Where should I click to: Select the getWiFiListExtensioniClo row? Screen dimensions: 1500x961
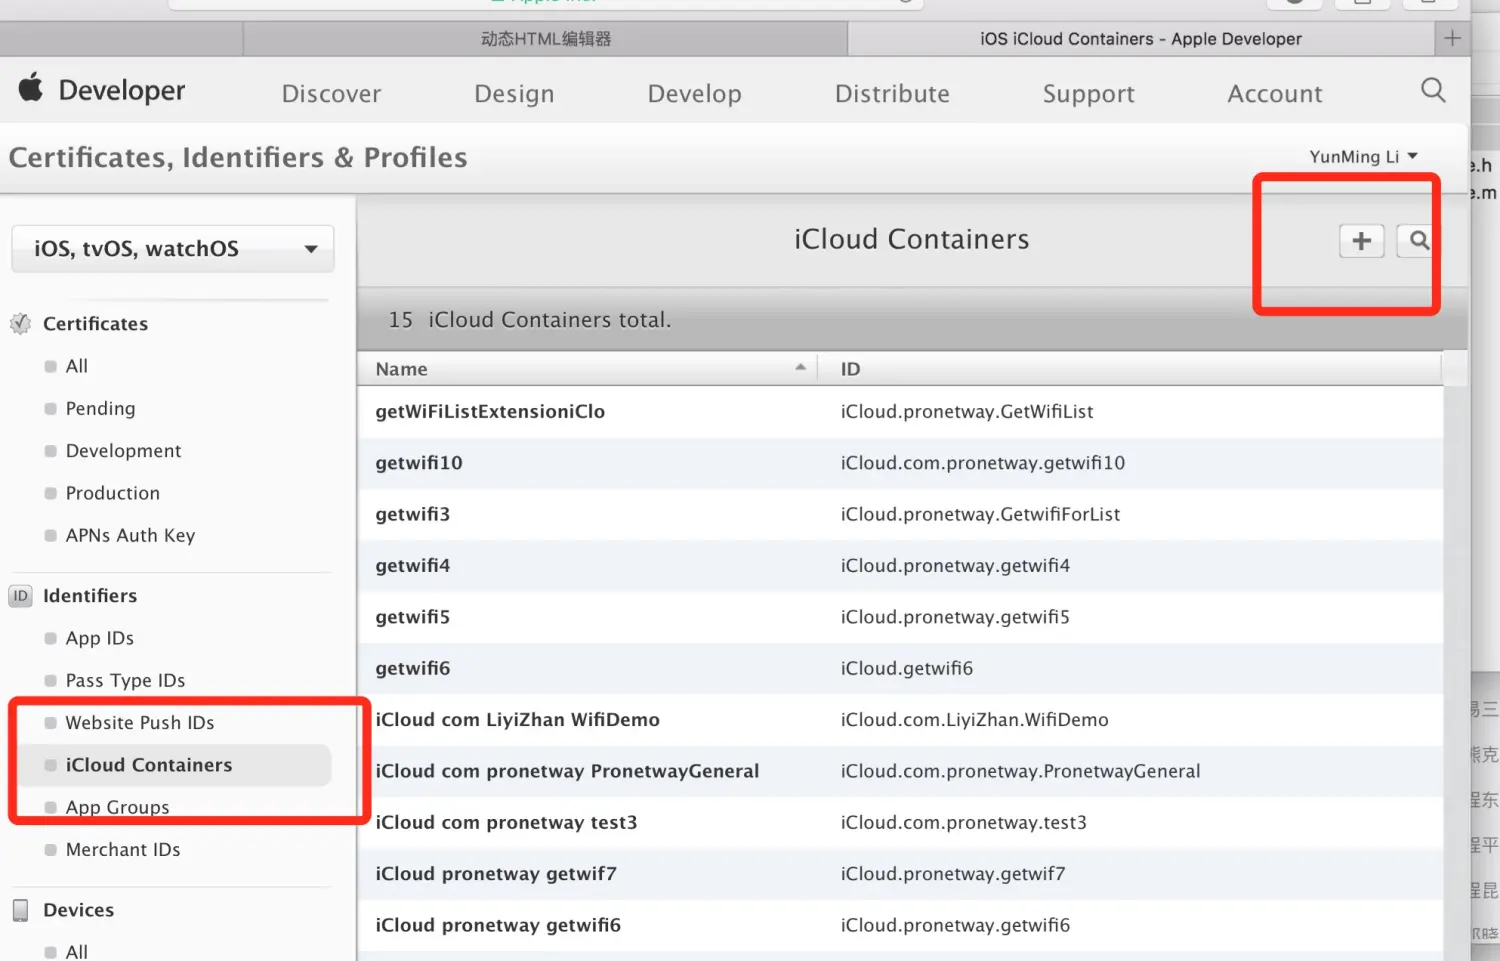[x=900, y=412]
